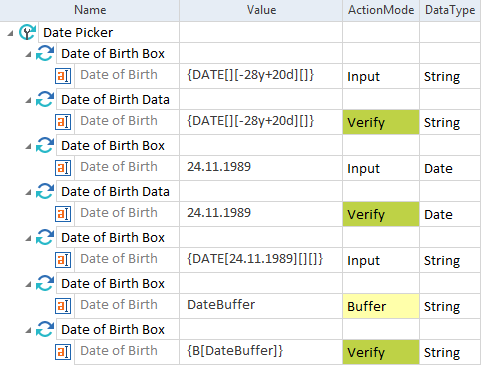Click text field icon on DateBuffer row
Viewport: 481px width, 365px height.
(x=63, y=306)
